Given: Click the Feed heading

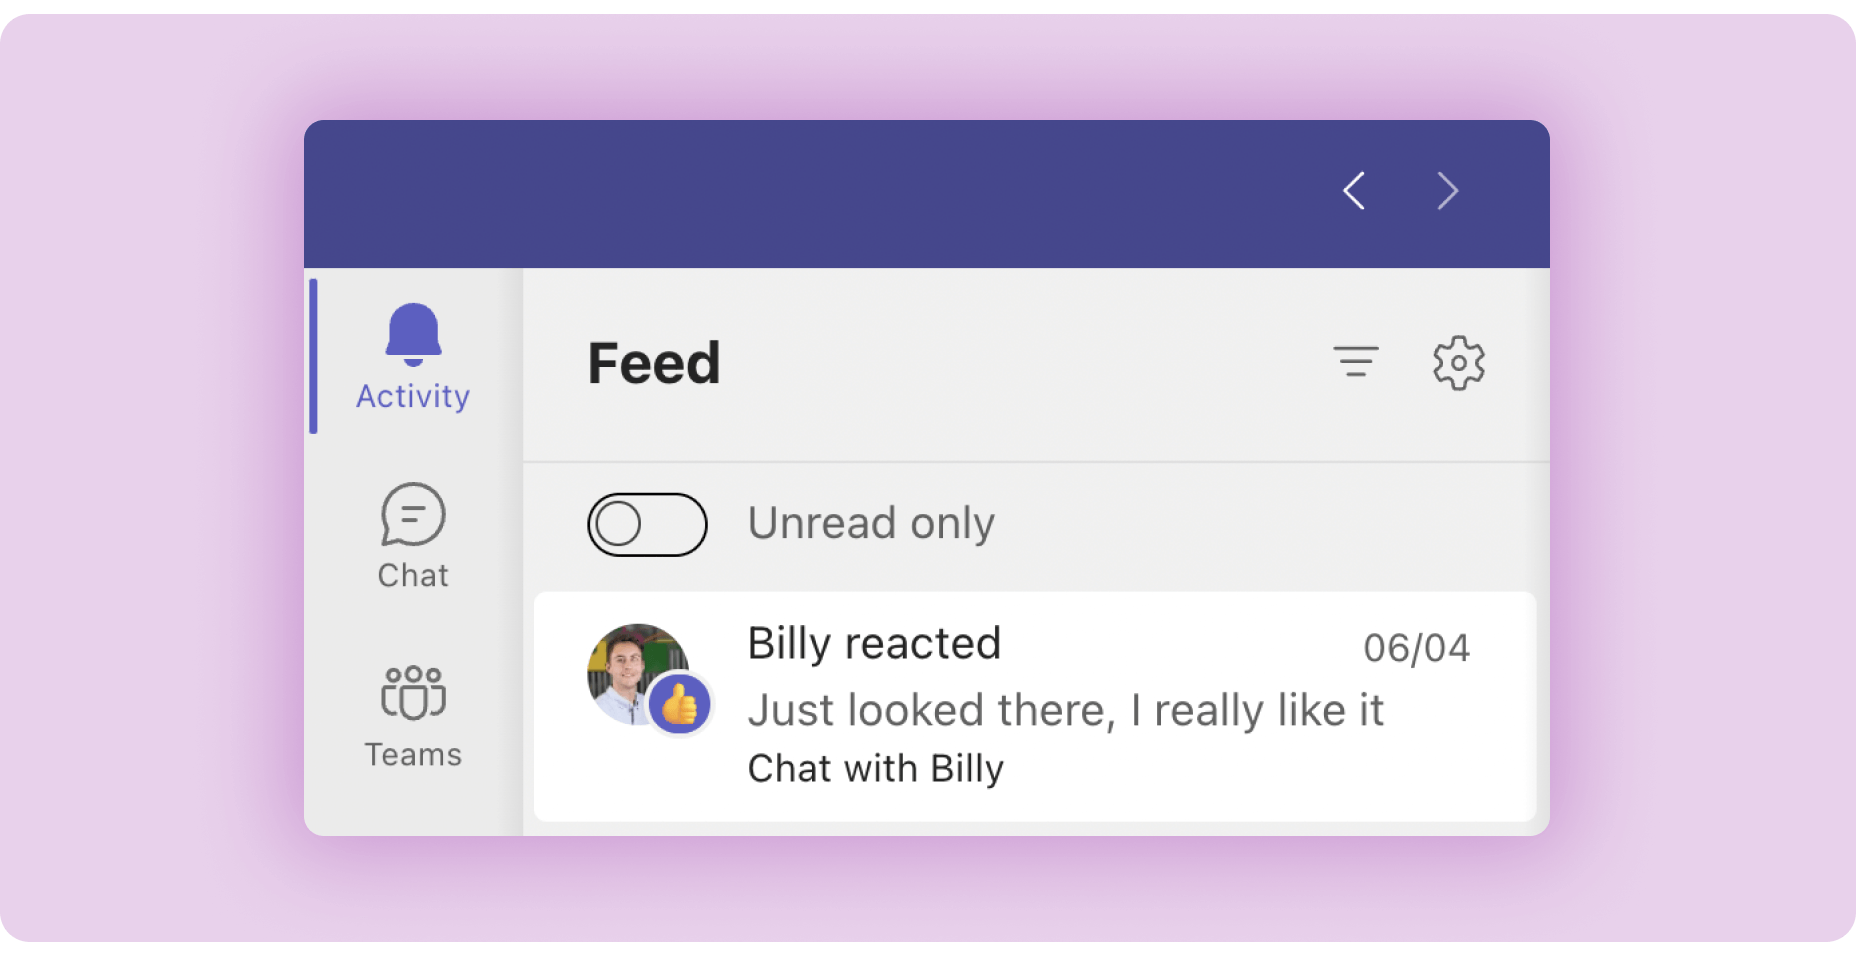Looking at the screenshot, I should click(x=654, y=362).
